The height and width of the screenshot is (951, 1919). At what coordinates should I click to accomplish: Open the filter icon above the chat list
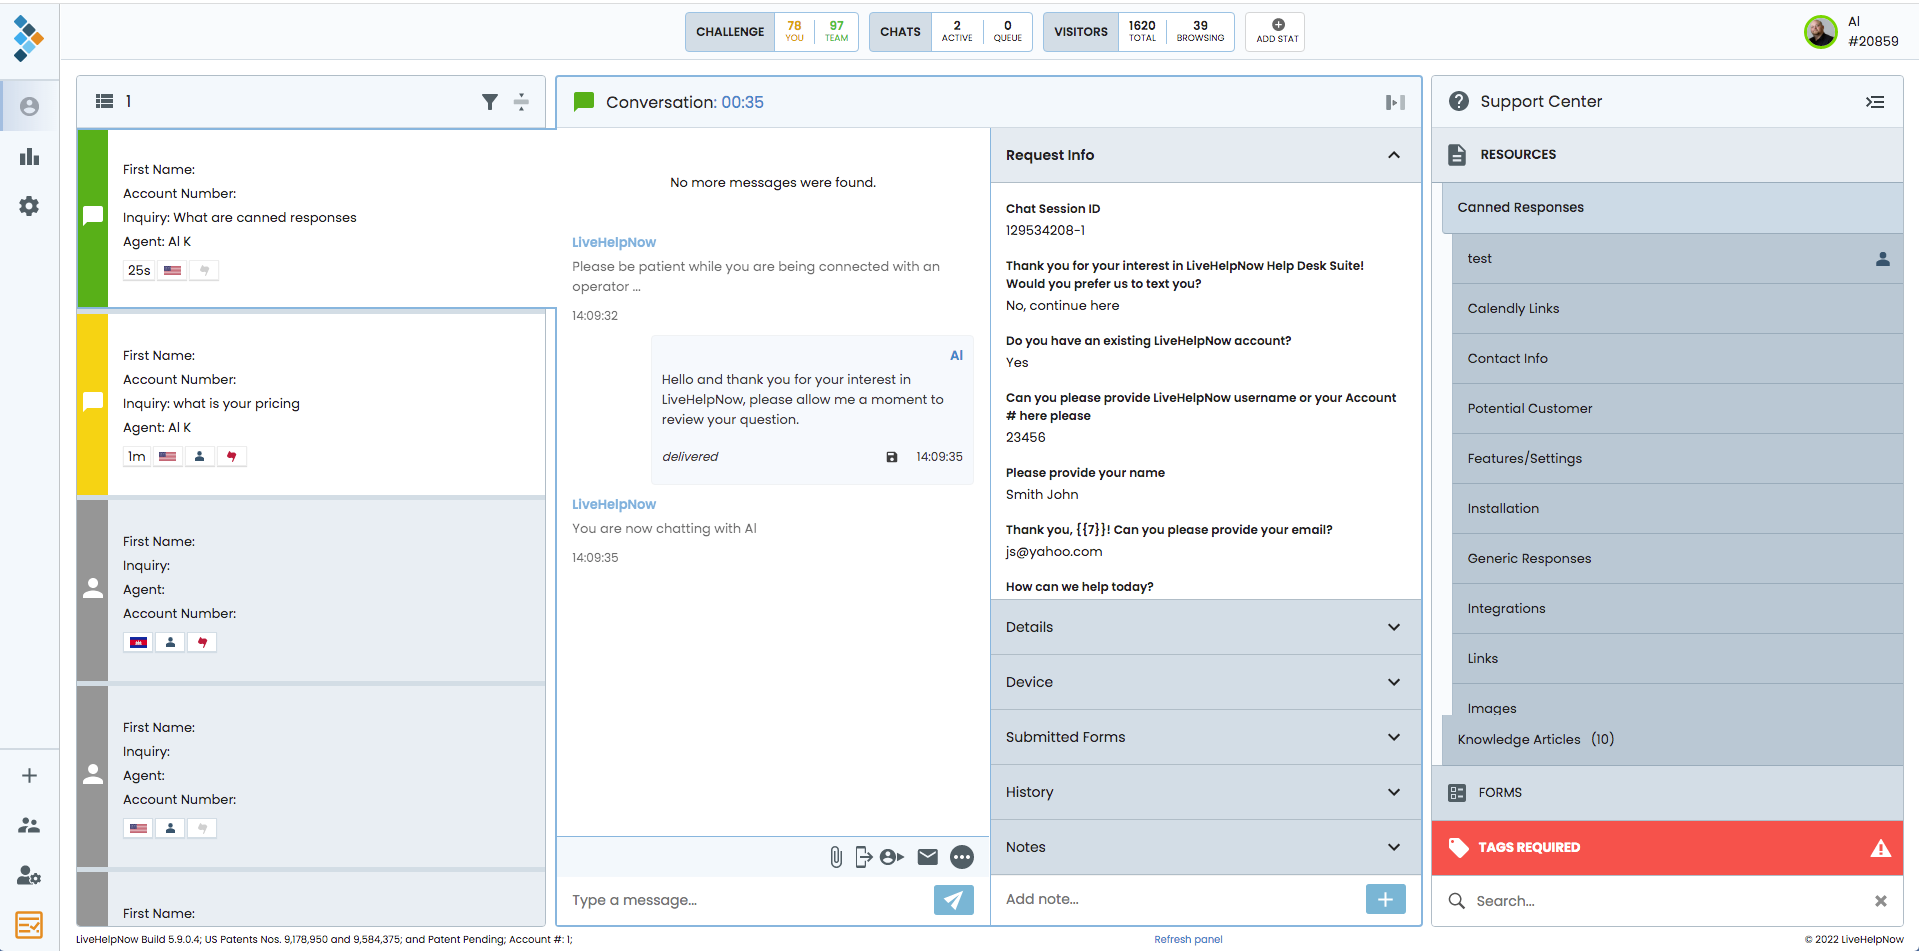489,102
